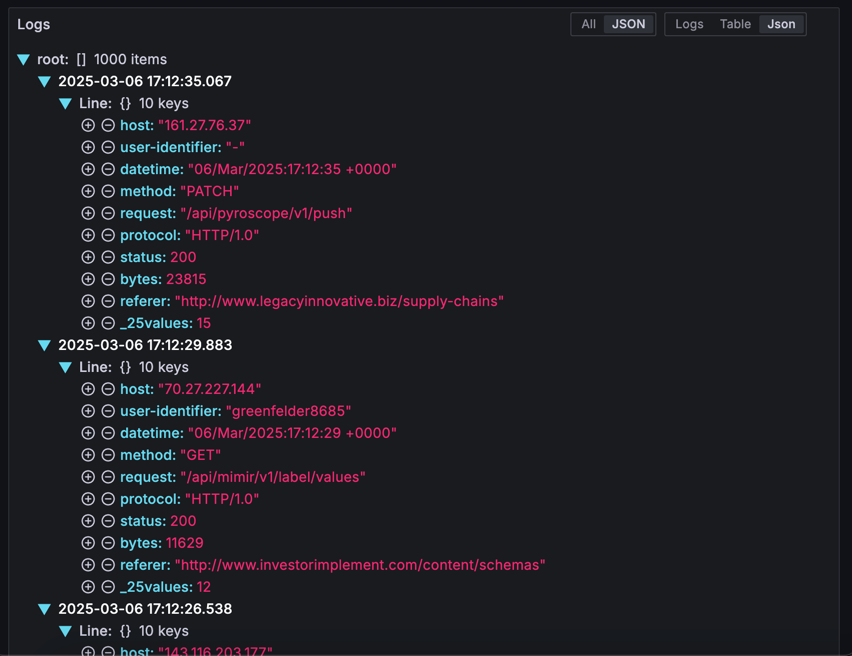Click the plus icon for datetime 06/Mar/2025:17:12:29

click(x=88, y=433)
